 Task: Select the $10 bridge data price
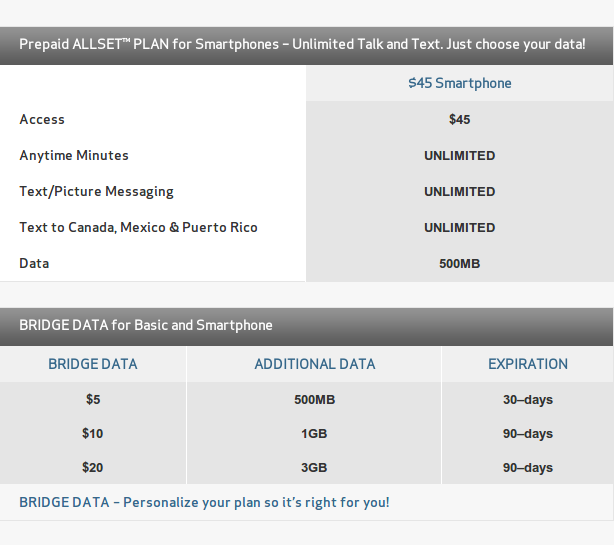click(92, 433)
